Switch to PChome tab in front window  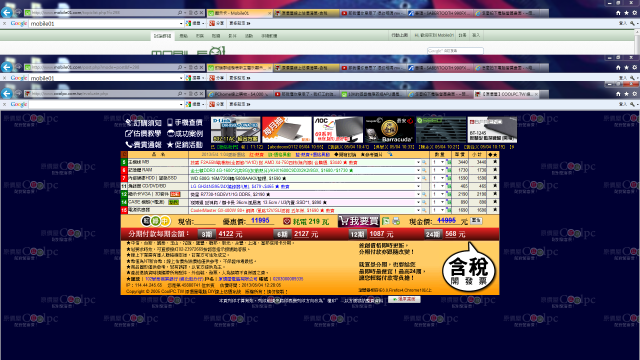click(x=239, y=94)
